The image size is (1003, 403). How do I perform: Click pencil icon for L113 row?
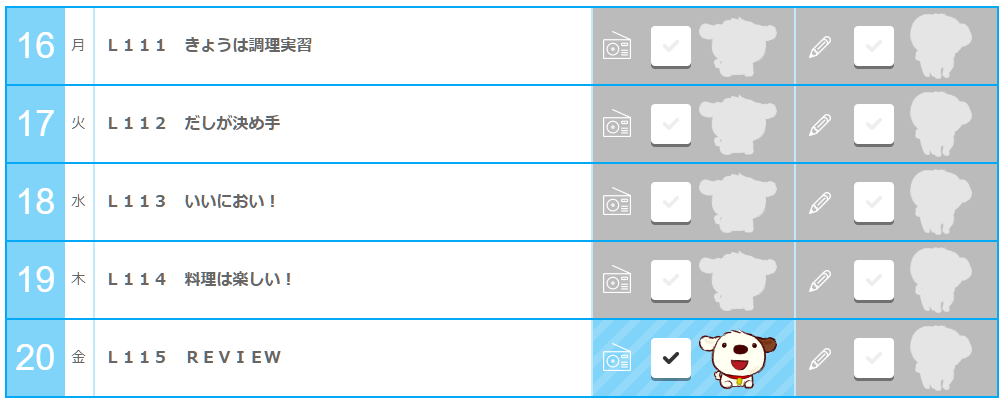pyautogui.click(x=820, y=202)
